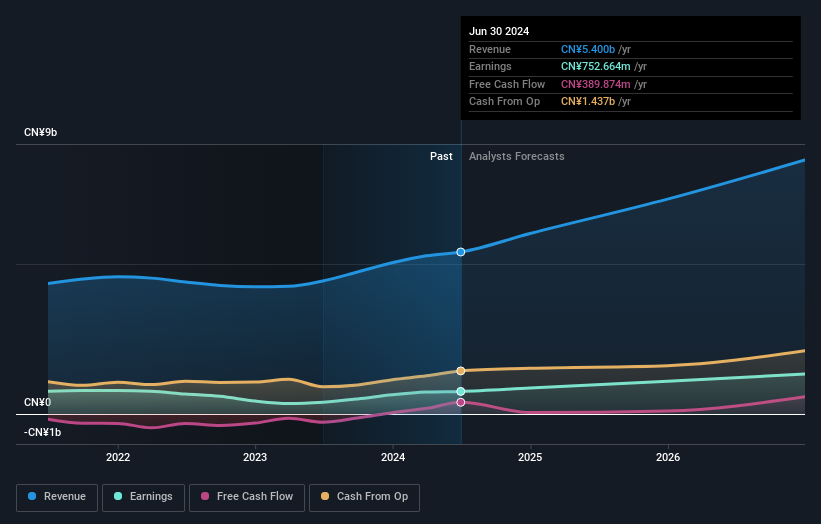This screenshot has width=821, height=524.
Task: Click the 2024 x-axis label
Action: [393, 458]
